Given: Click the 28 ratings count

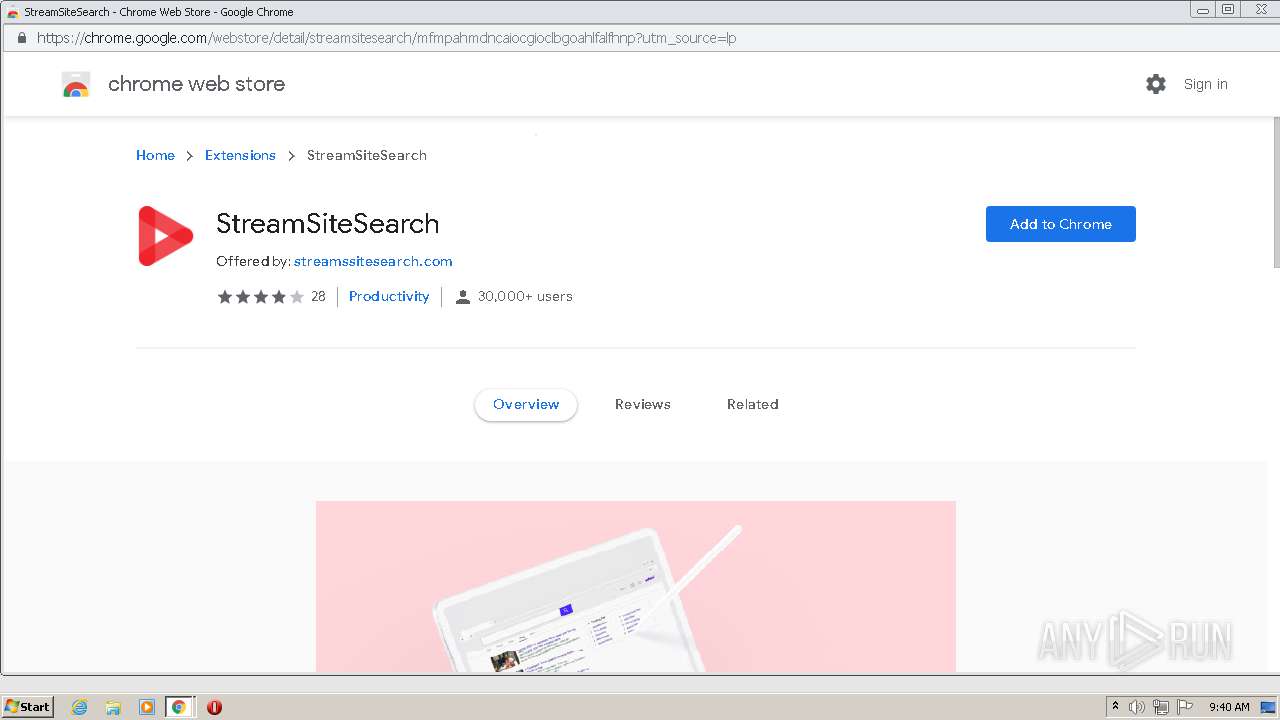Looking at the screenshot, I should tap(318, 296).
